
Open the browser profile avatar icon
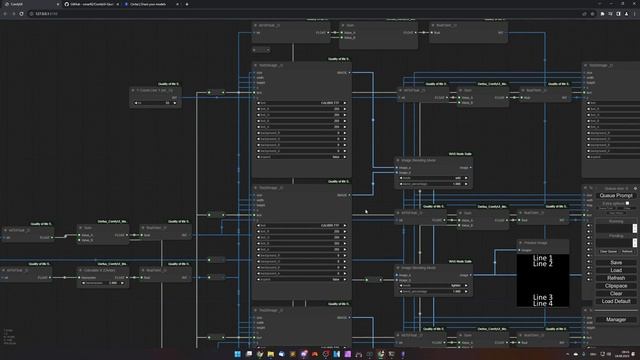tap(627, 13)
